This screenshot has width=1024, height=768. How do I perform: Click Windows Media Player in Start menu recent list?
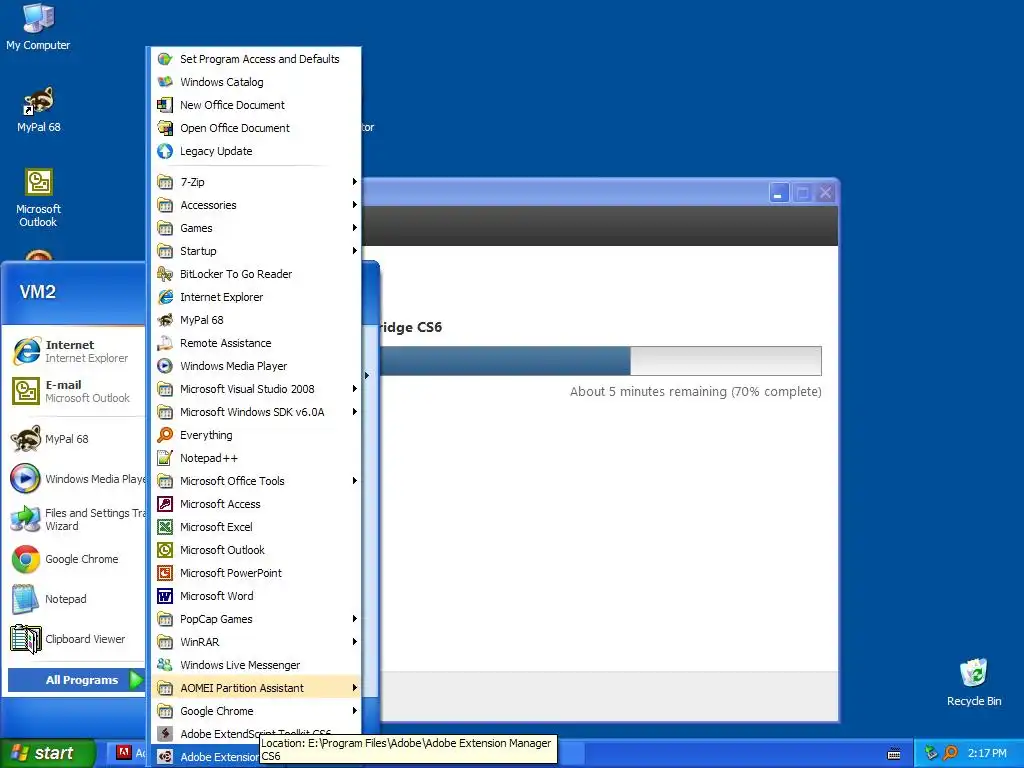pos(77,479)
